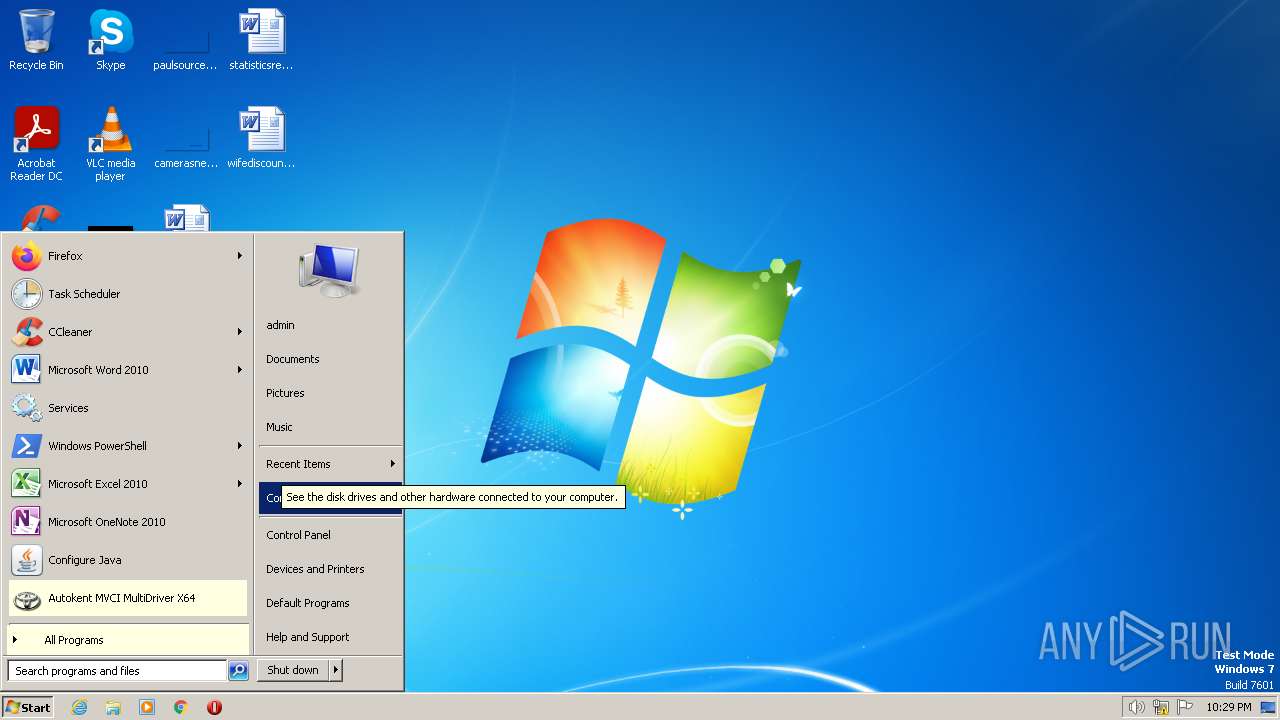Open Documents from the Start menu
The image size is (1280, 720).
[x=293, y=359]
